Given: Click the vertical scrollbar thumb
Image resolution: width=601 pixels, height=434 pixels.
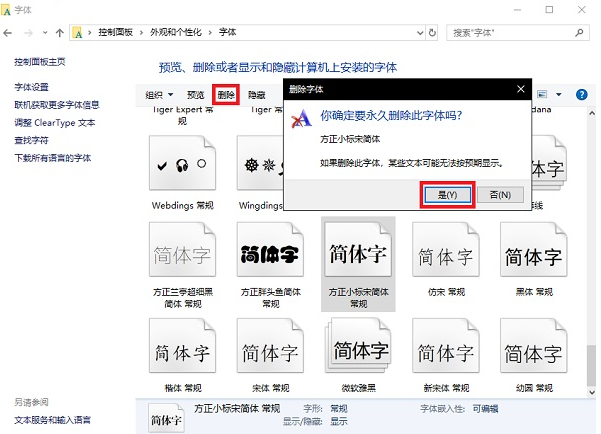Looking at the screenshot, I should (591, 365).
